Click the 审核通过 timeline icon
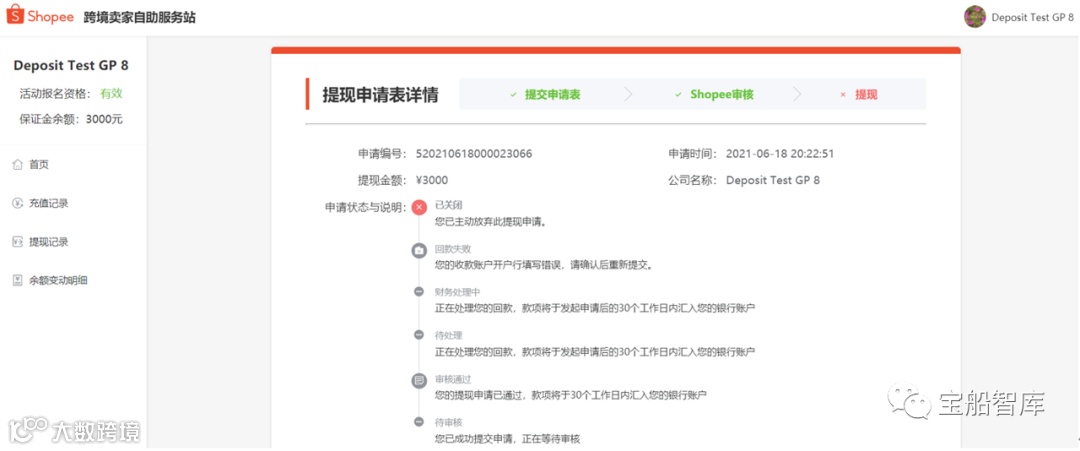Image resolution: width=1080 pixels, height=451 pixels. (419, 380)
